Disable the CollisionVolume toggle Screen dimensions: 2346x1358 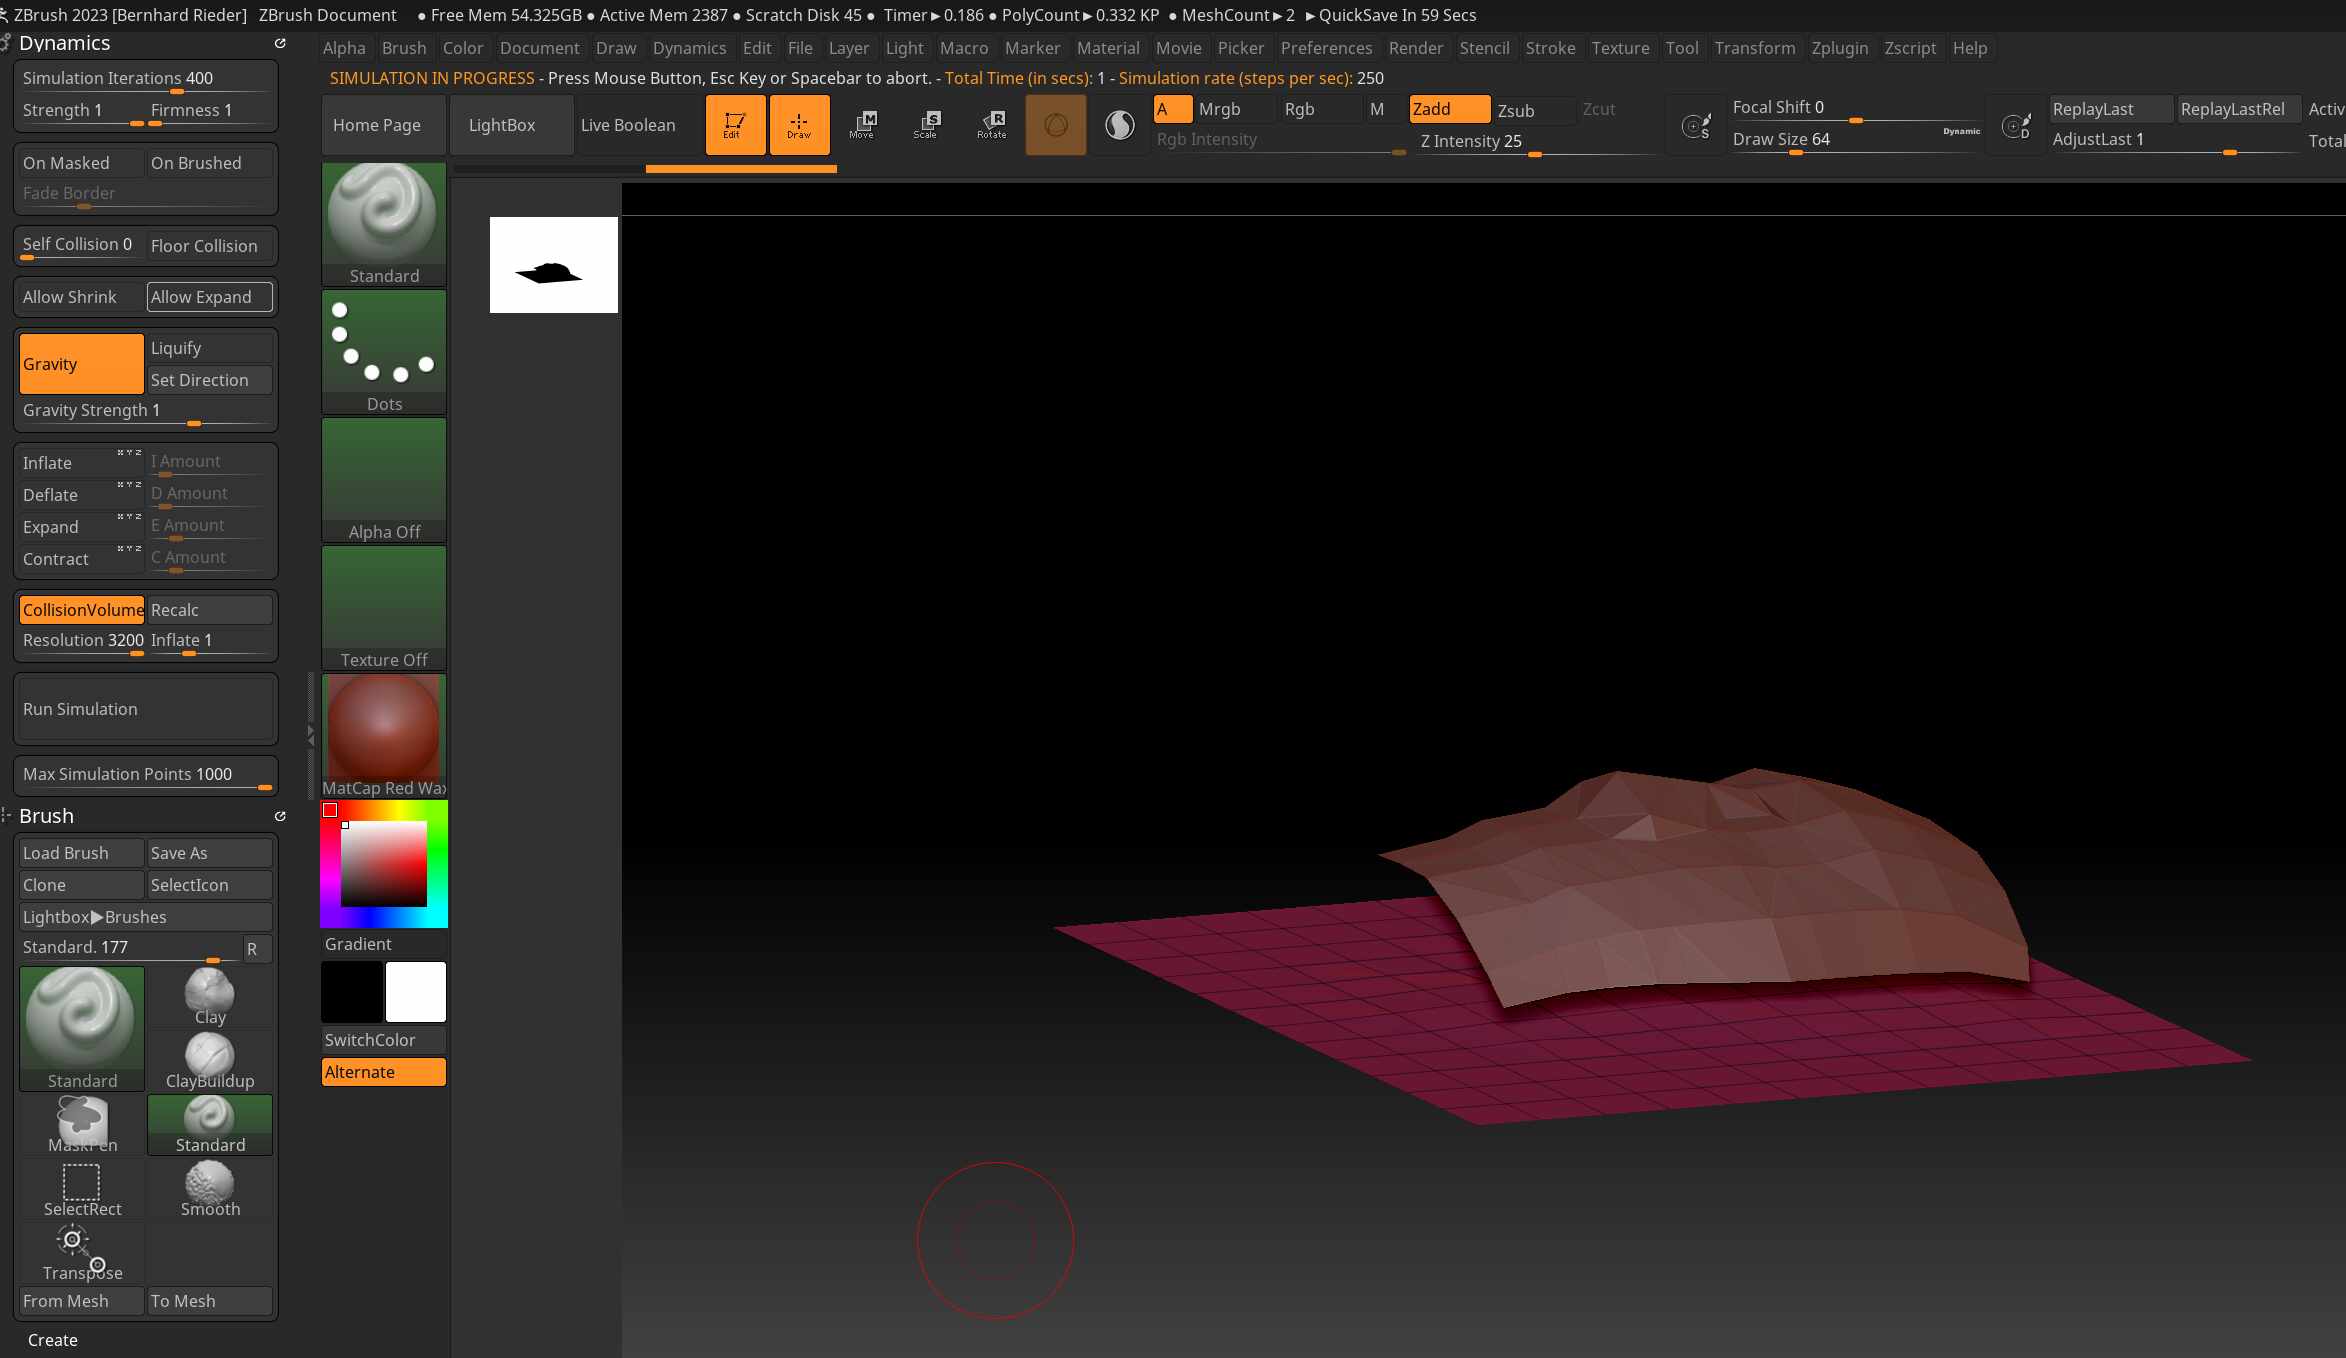pyautogui.click(x=82, y=610)
